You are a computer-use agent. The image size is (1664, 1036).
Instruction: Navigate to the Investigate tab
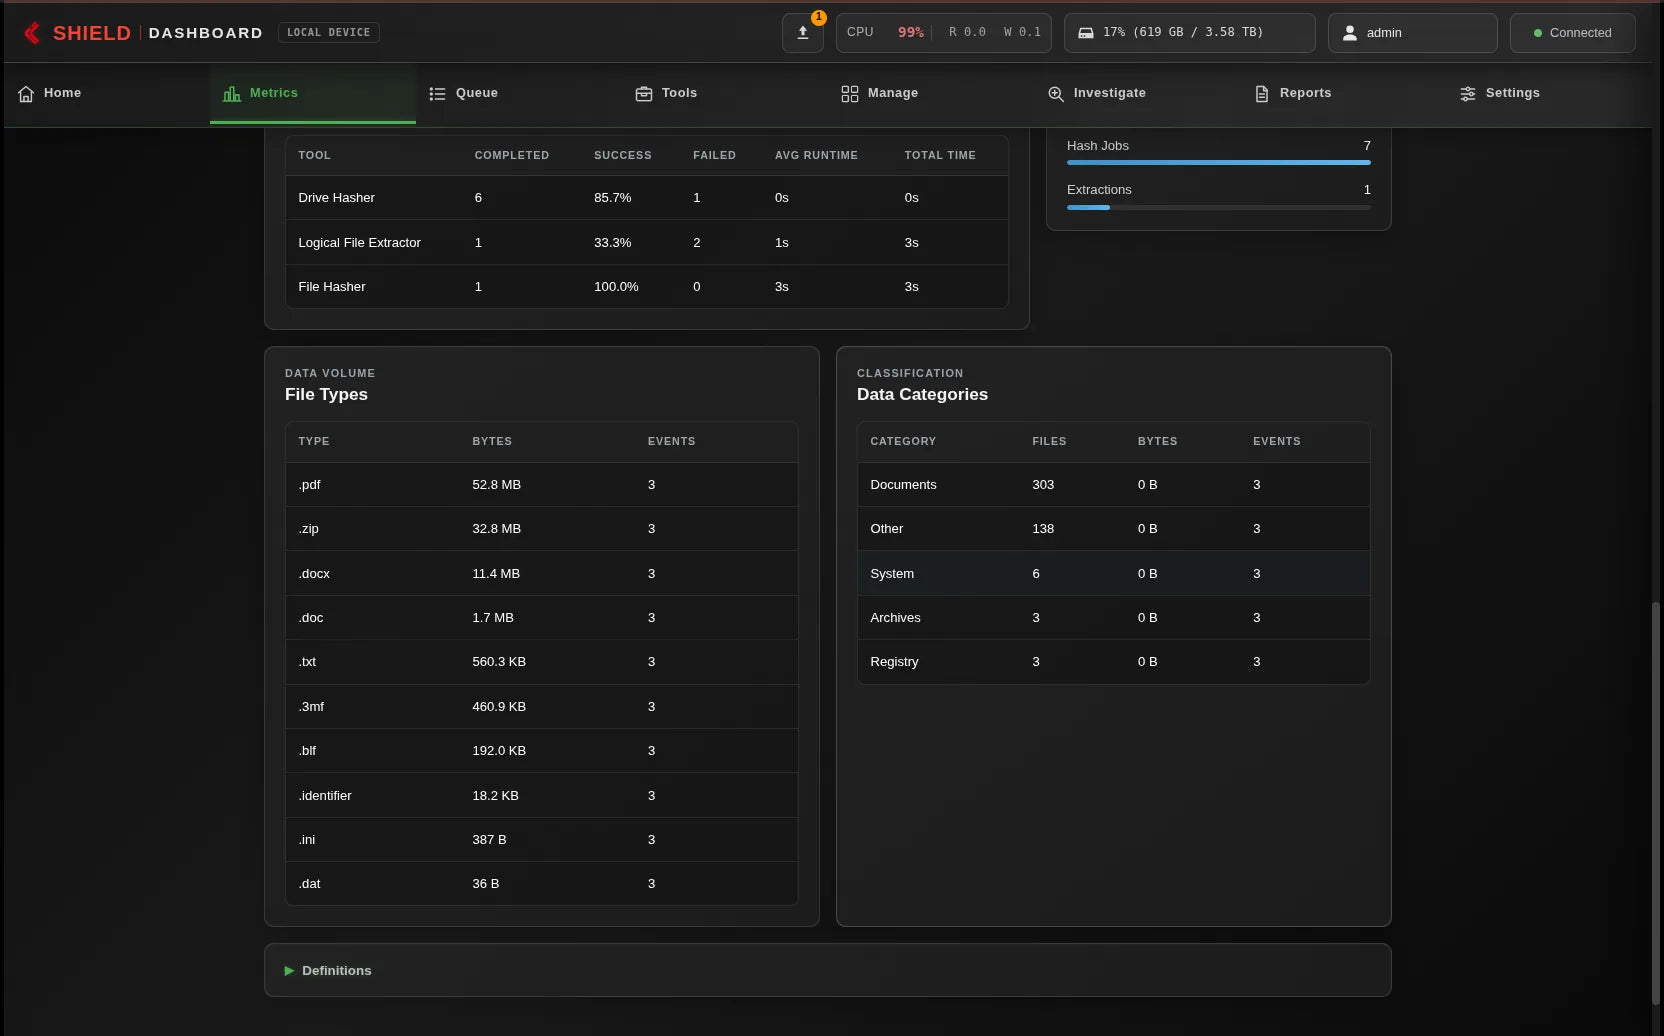tap(1136, 93)
